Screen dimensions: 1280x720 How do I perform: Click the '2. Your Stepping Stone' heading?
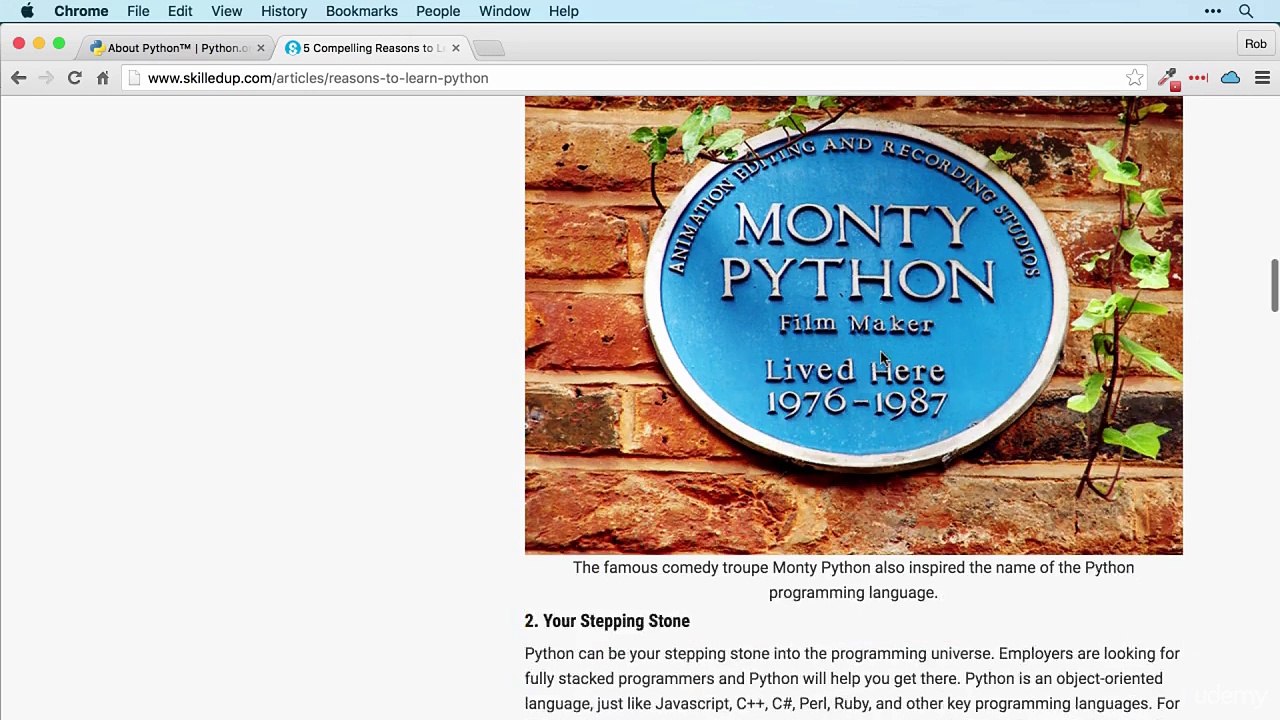click(607, 621)
